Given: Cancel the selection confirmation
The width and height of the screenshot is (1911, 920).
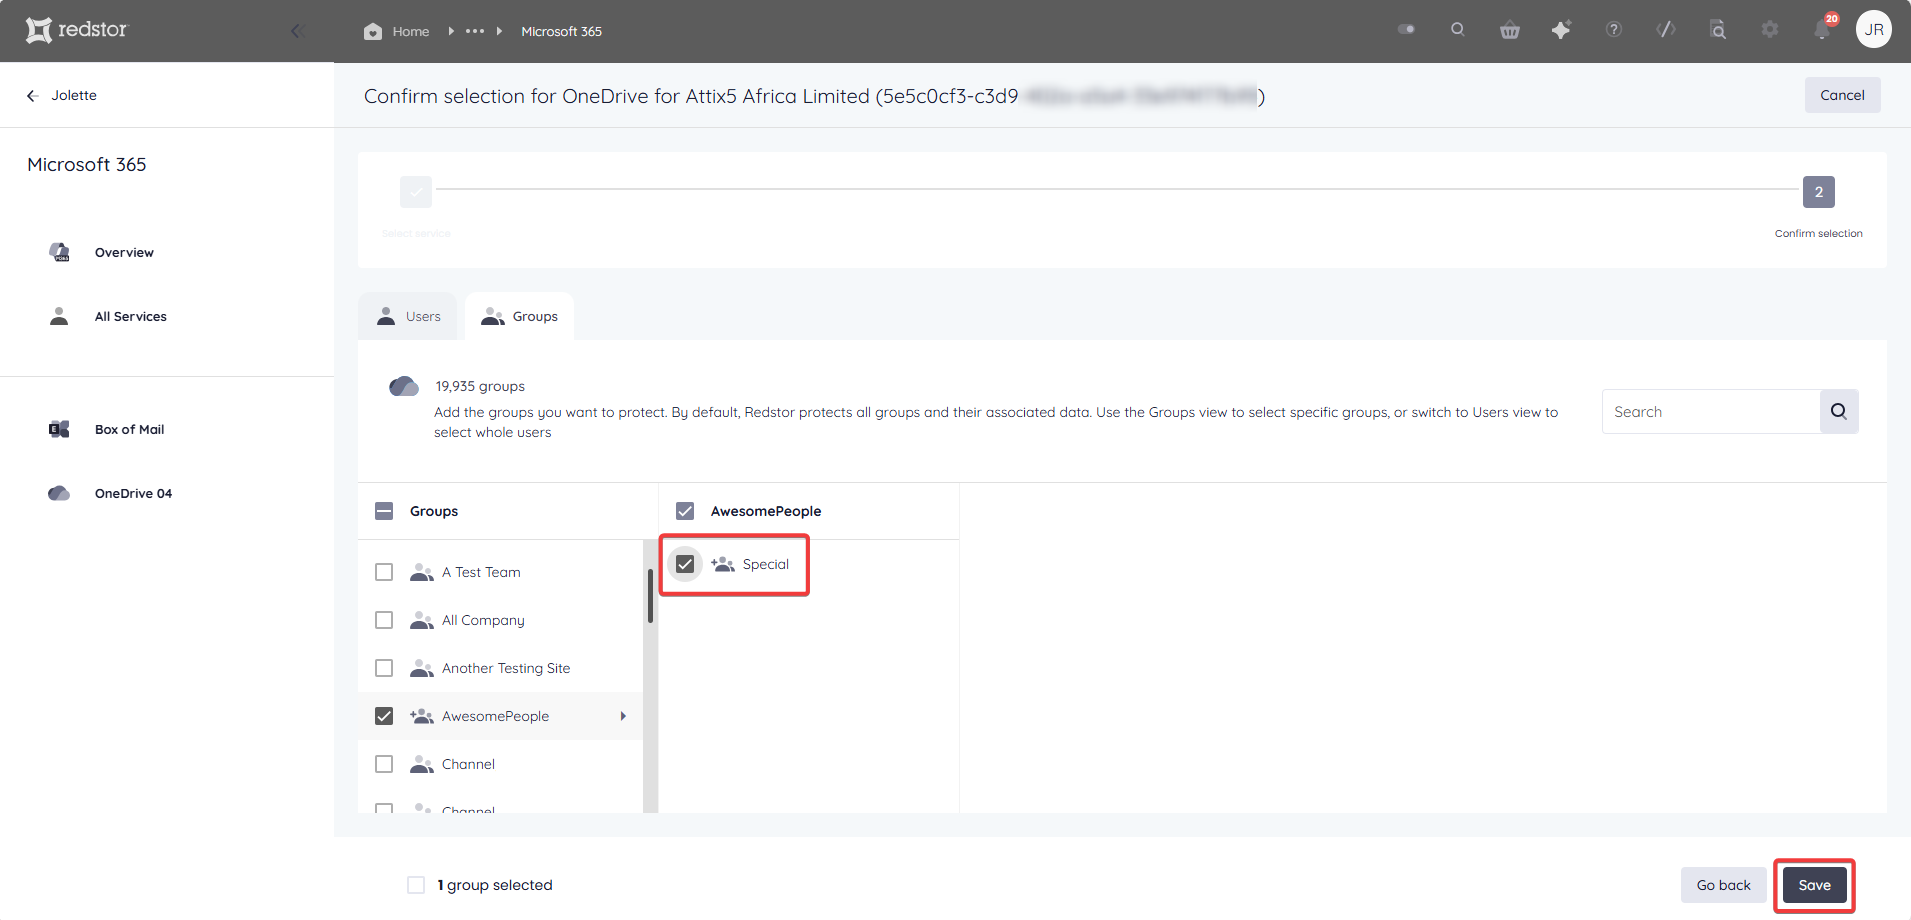Looking at the screenshot, I should 1842,95.
